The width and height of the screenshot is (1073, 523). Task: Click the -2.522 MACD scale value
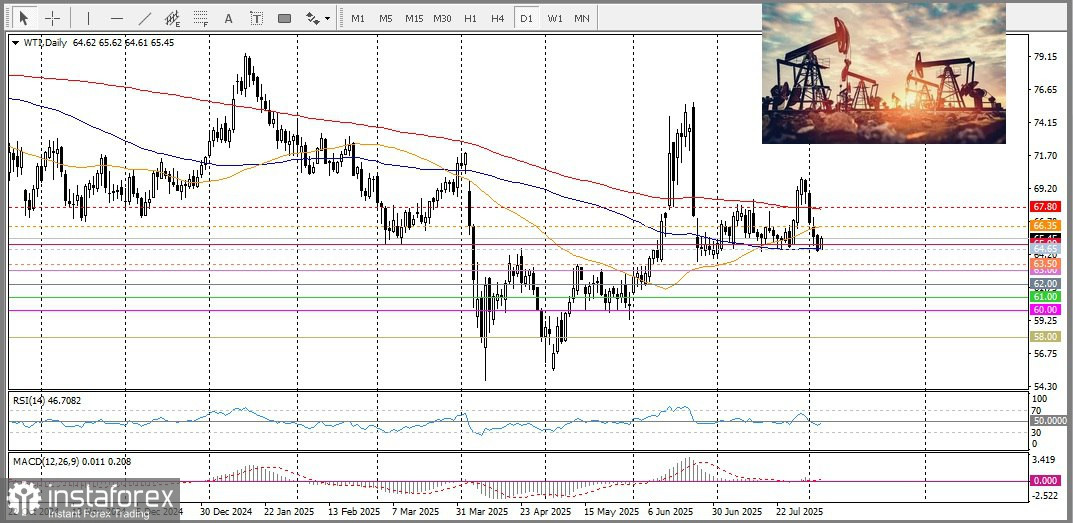click(1044, 495)
